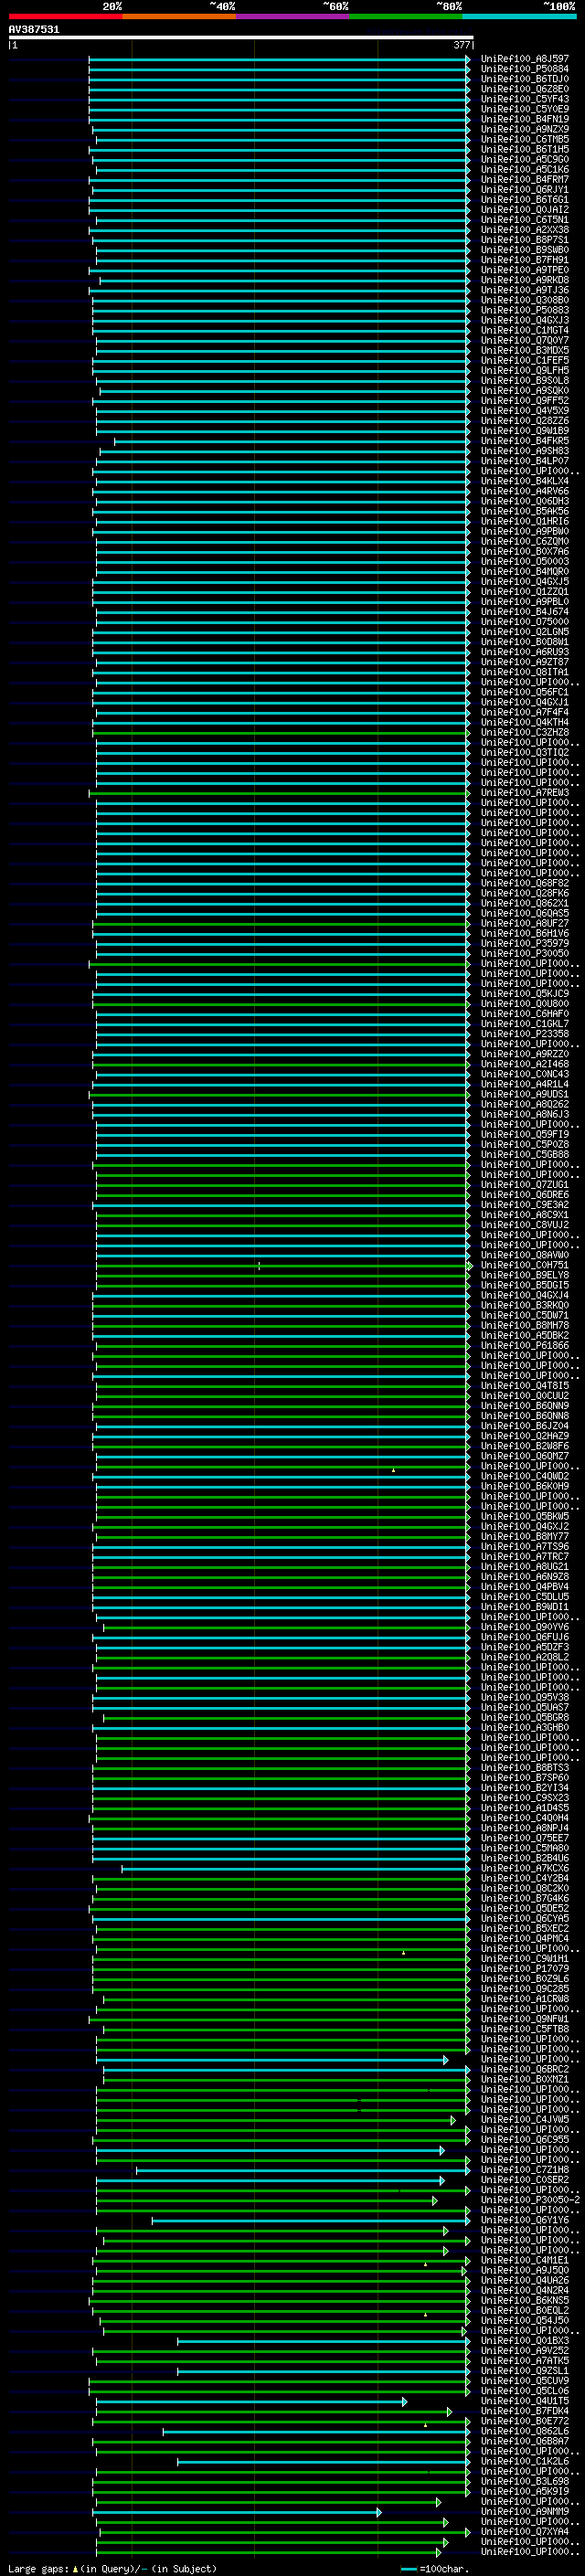Select hit label UniRef100_B6T1H5
The height and width of the screenshot is (2576, 585).
click(525, 149)
